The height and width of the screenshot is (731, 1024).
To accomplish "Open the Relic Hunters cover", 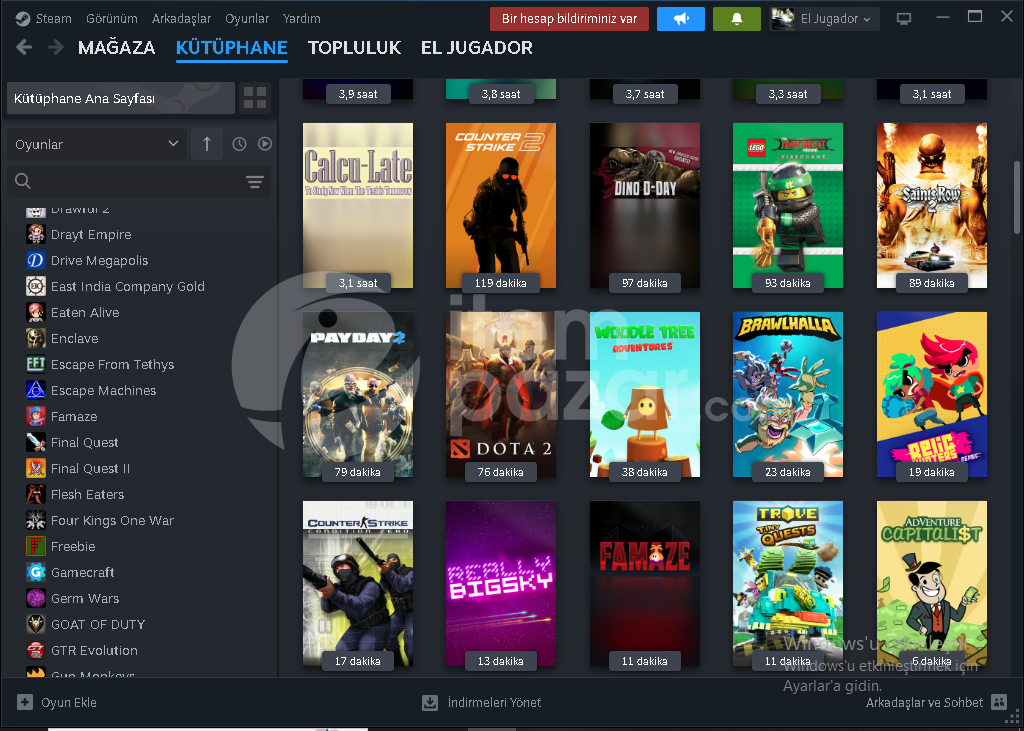I will coord(932,395).
